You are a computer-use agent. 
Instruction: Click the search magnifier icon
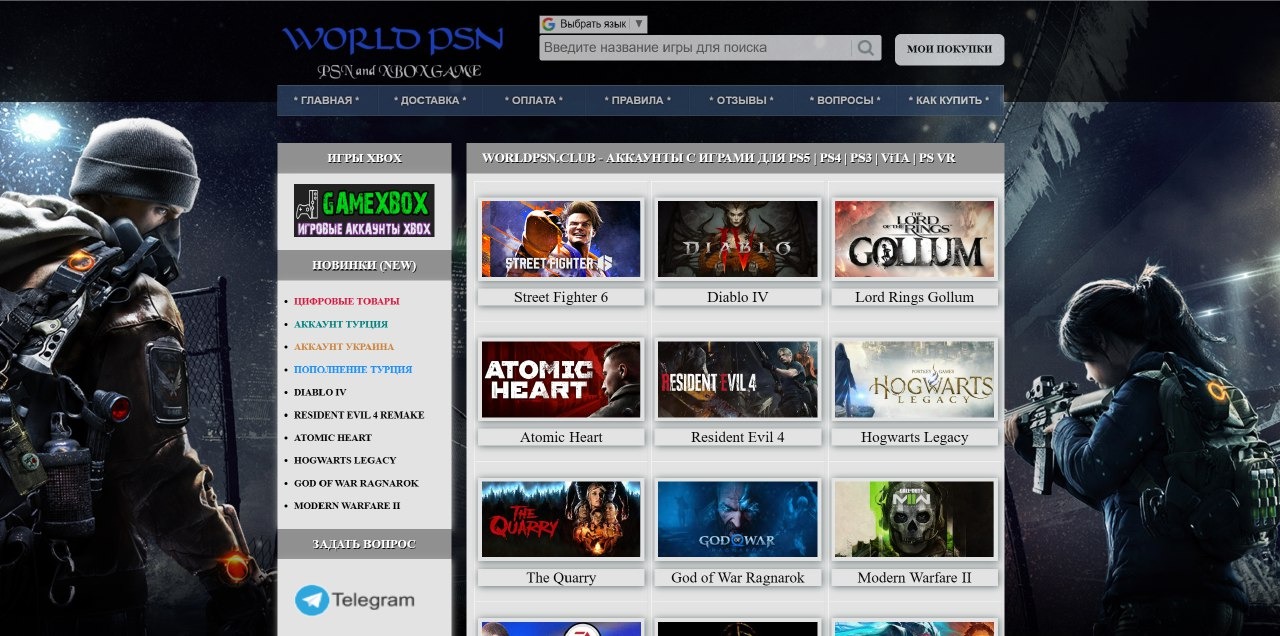(865, 48)
